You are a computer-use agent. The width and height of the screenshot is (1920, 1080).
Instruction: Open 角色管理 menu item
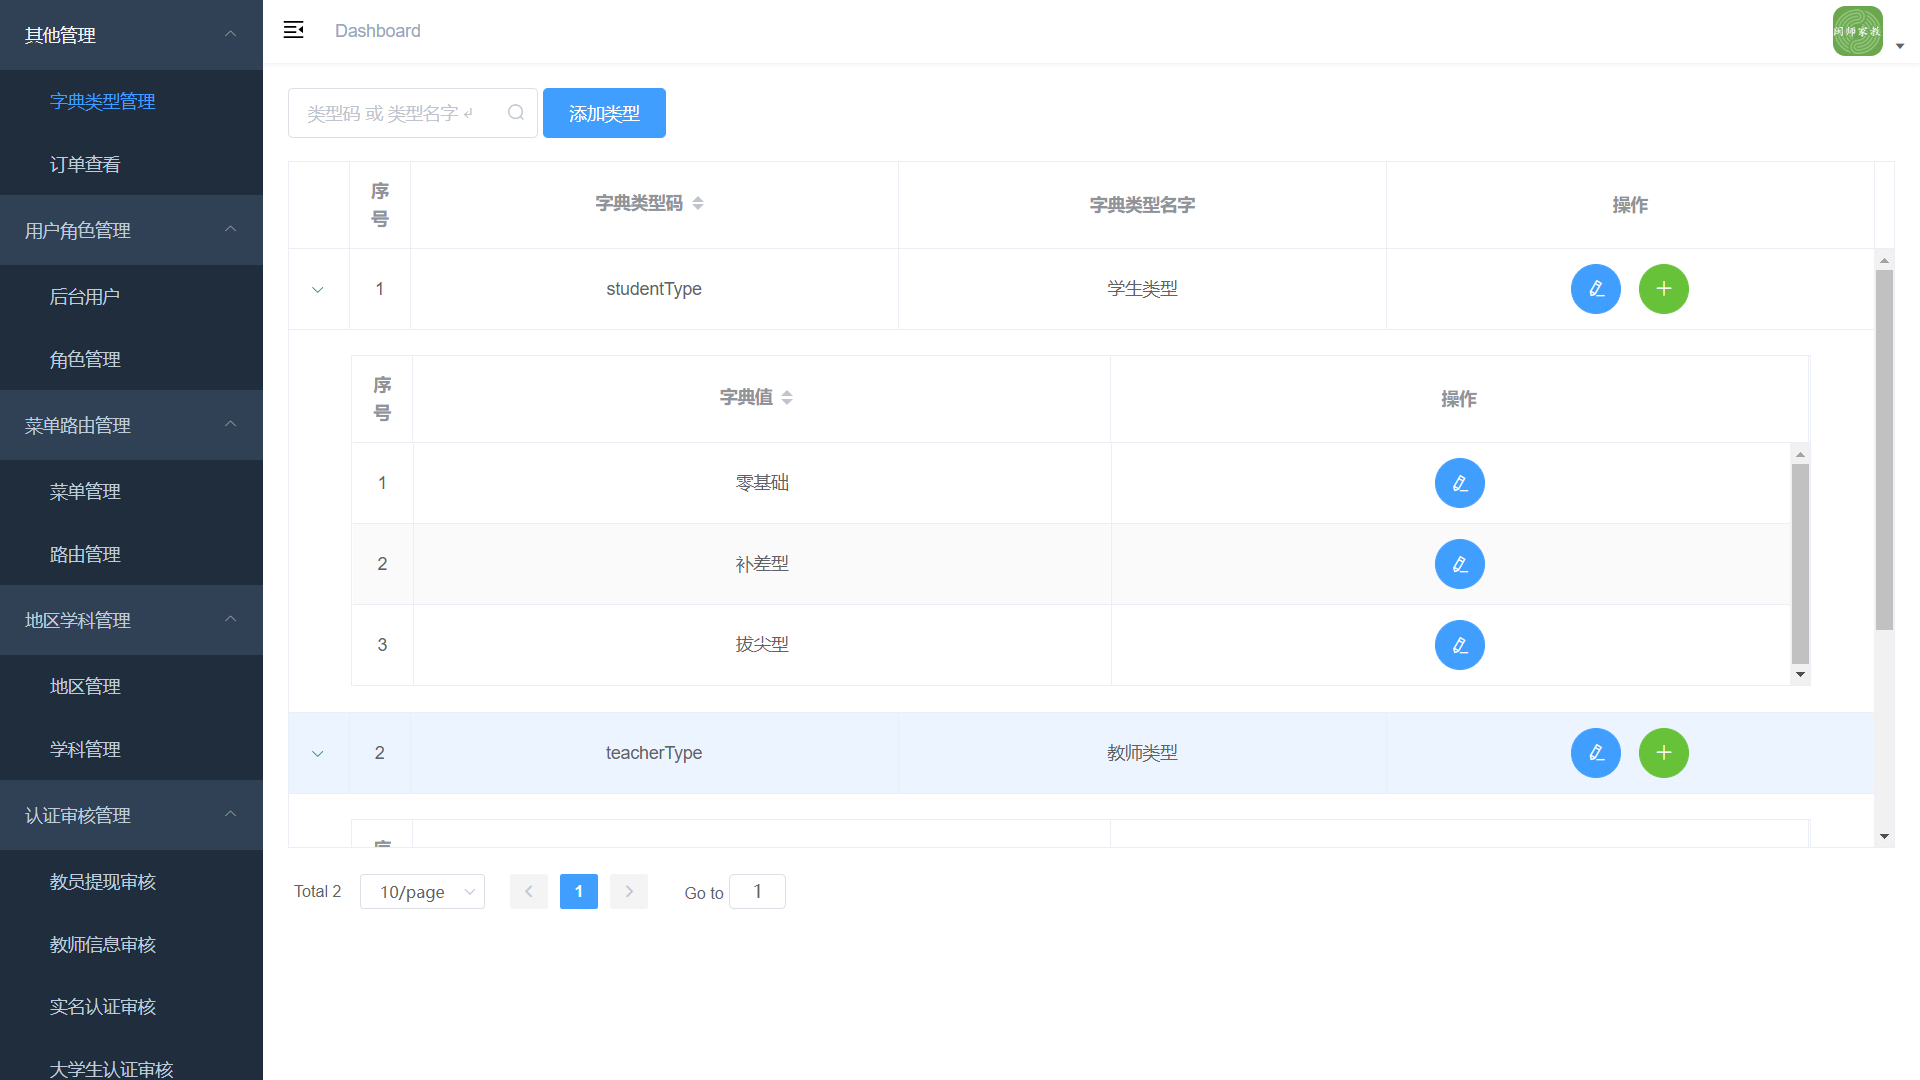[x=85, y=359]
